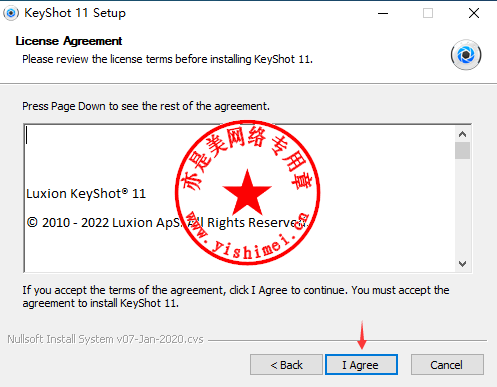Click the Nullsoft Install System version text

pyautogui.click(x=105, y=339)
